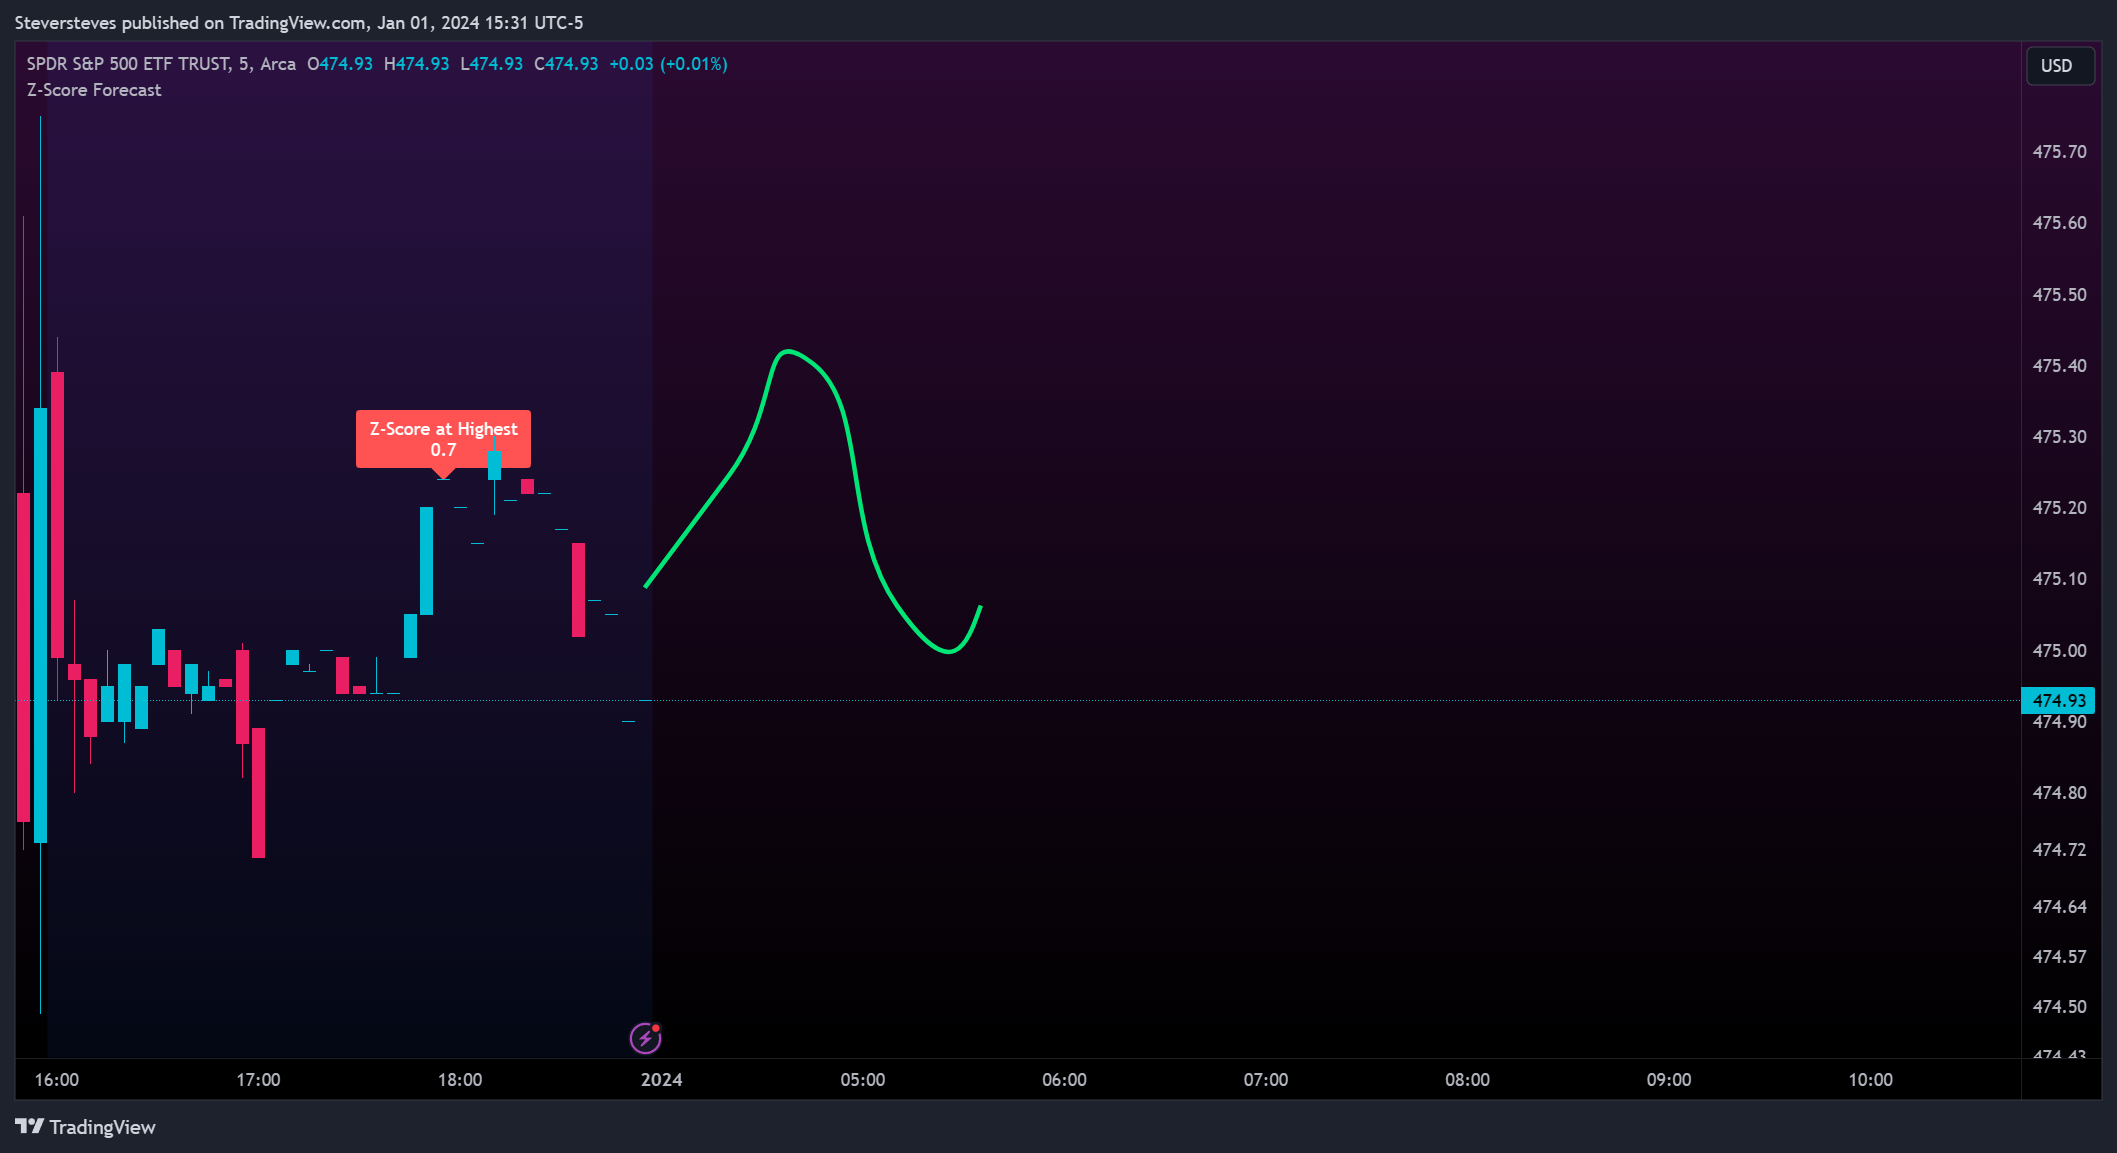Click the 05:00 time axis label
This screenshot has width=2117, height=1153.
pyautogui.click(x=863, y=1080)
